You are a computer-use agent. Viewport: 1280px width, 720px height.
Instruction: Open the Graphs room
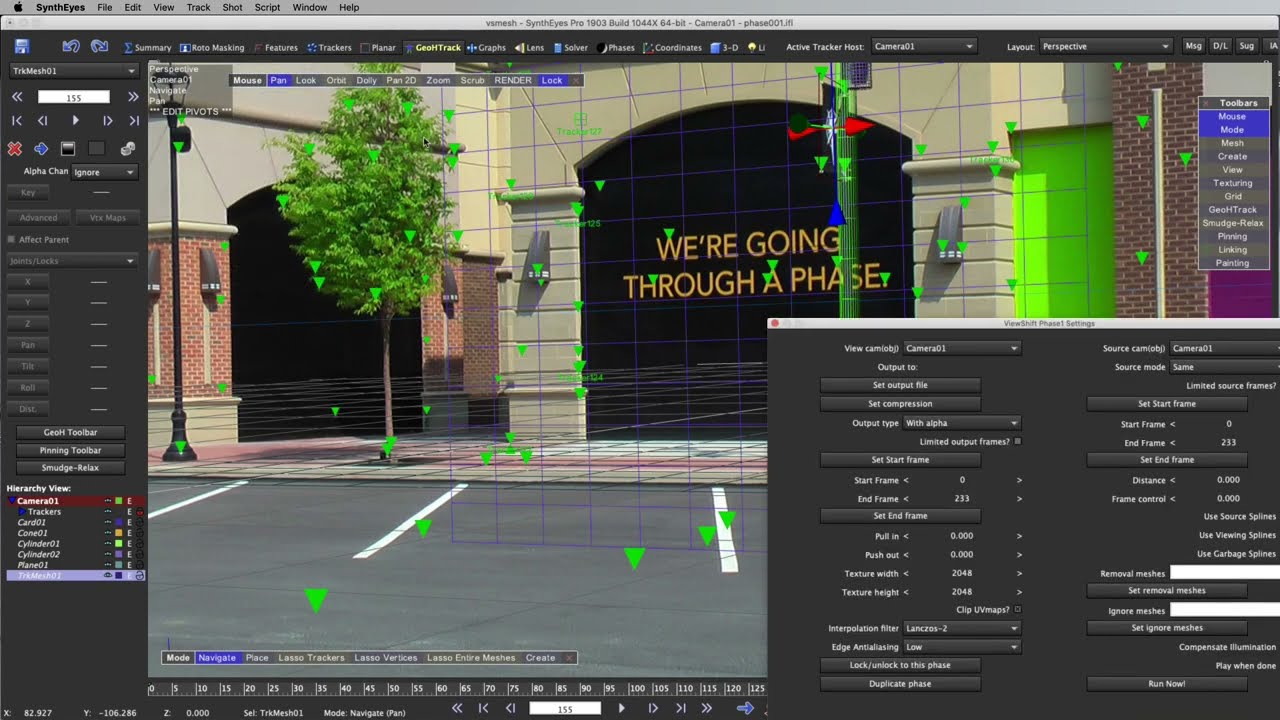click(486, 47)
